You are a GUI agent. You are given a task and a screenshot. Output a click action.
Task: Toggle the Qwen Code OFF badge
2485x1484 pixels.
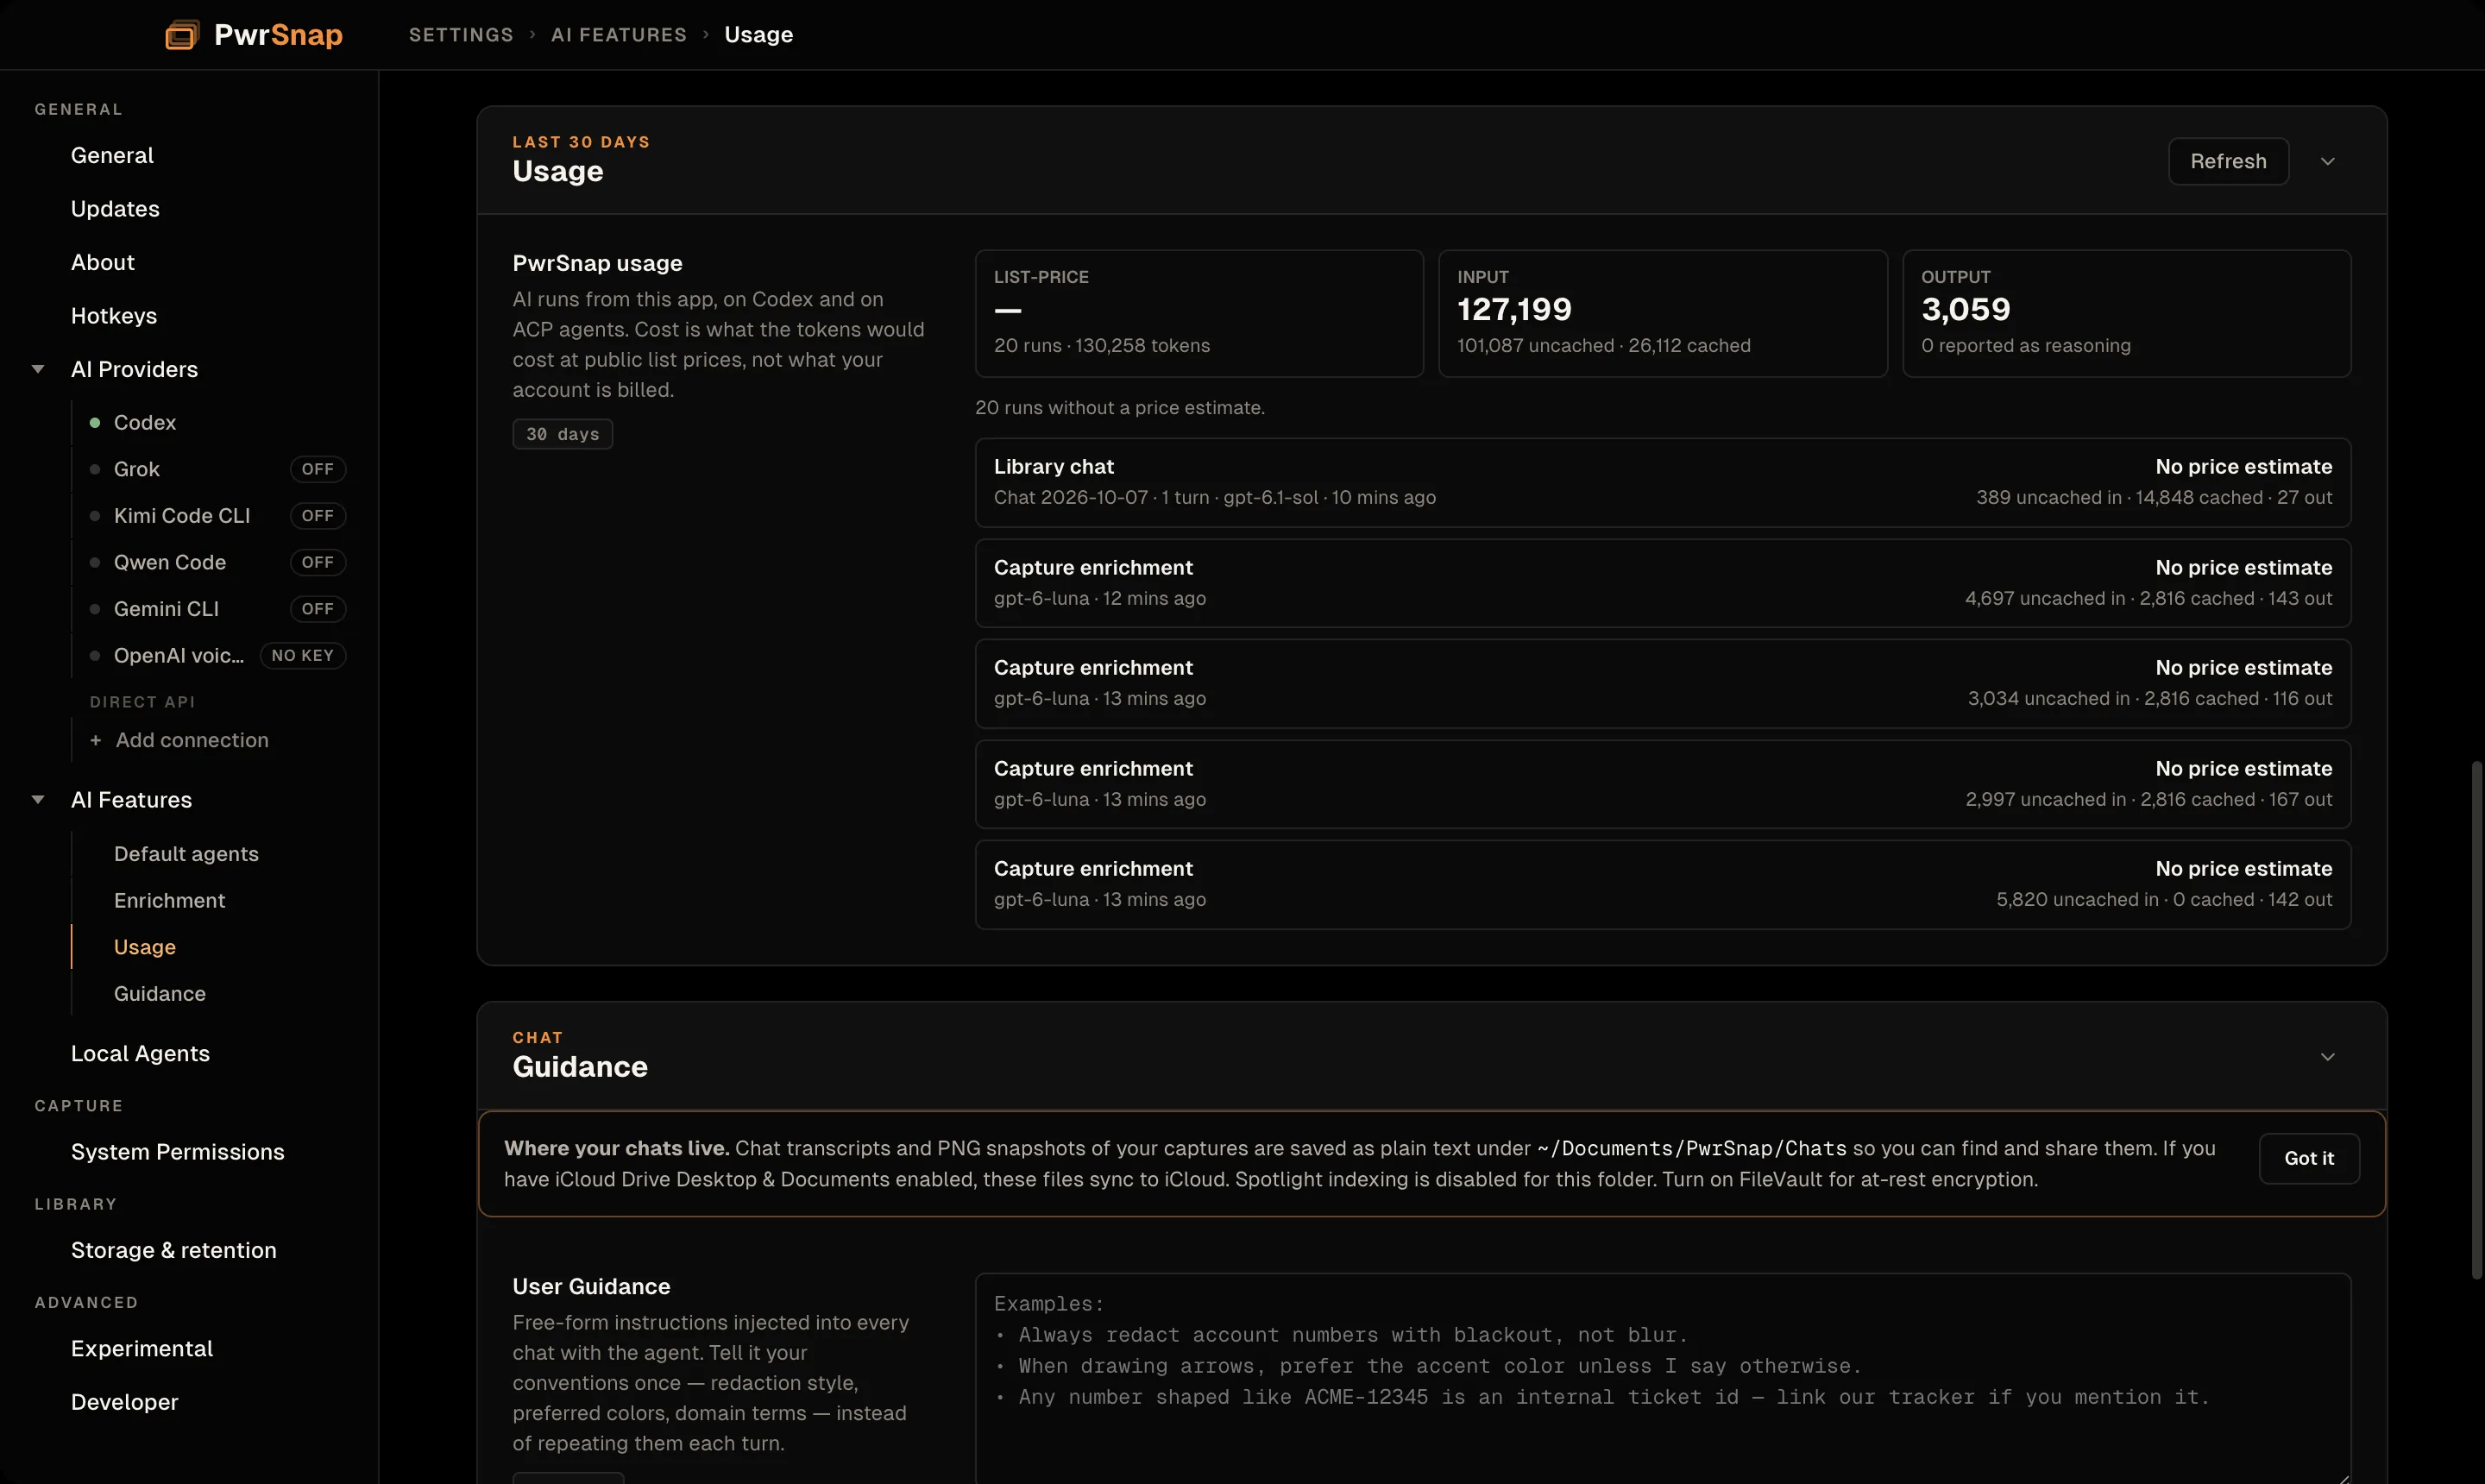tap(318, 563)
